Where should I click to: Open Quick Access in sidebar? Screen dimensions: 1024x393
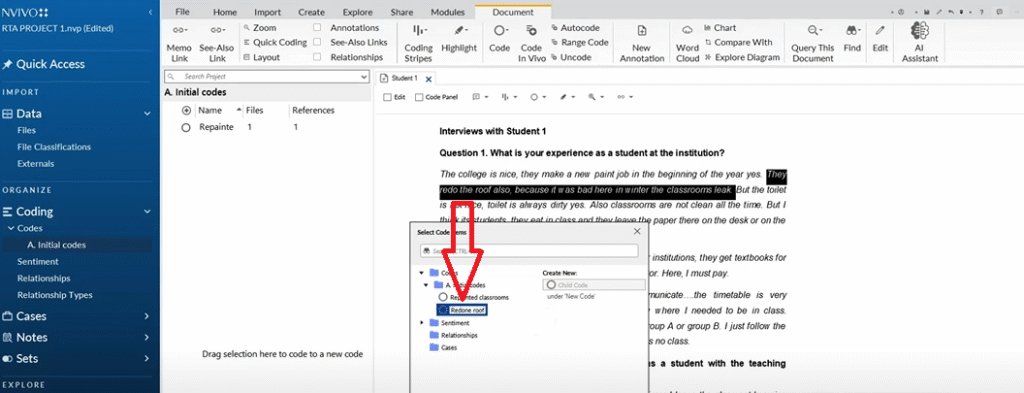coord(44,64)
